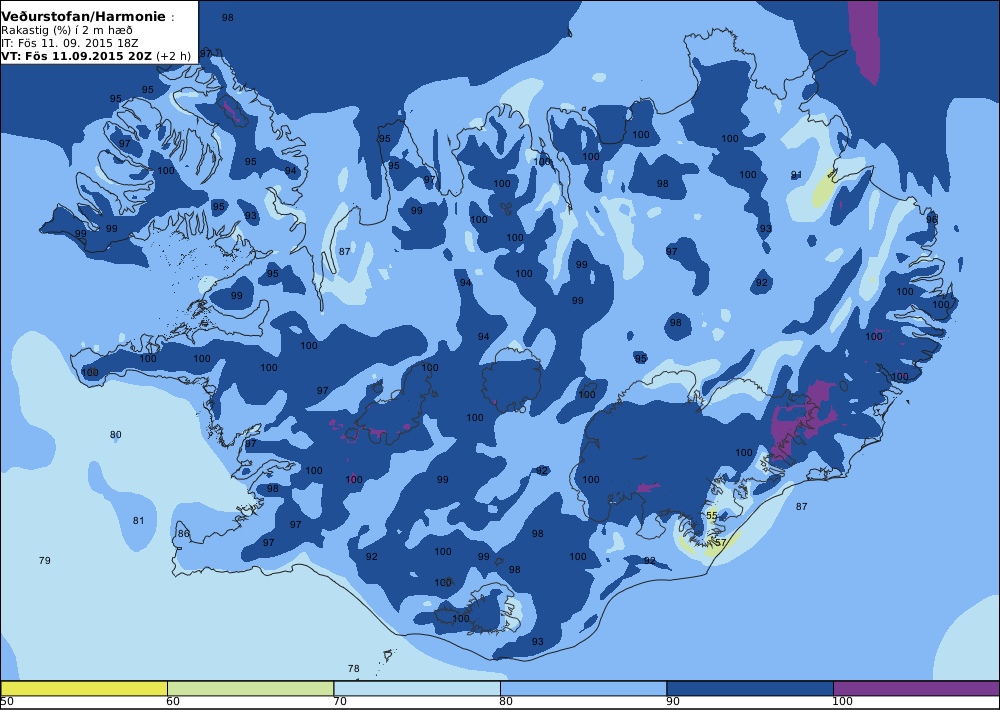Click the pale blue 70–80 legend band
This screenshot has height=710, width=1000.
click(416, 688)
